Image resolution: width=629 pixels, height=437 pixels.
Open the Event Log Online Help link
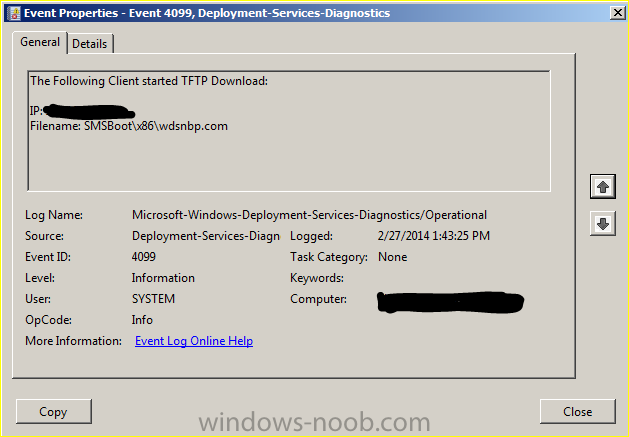(x=194, y=341)
